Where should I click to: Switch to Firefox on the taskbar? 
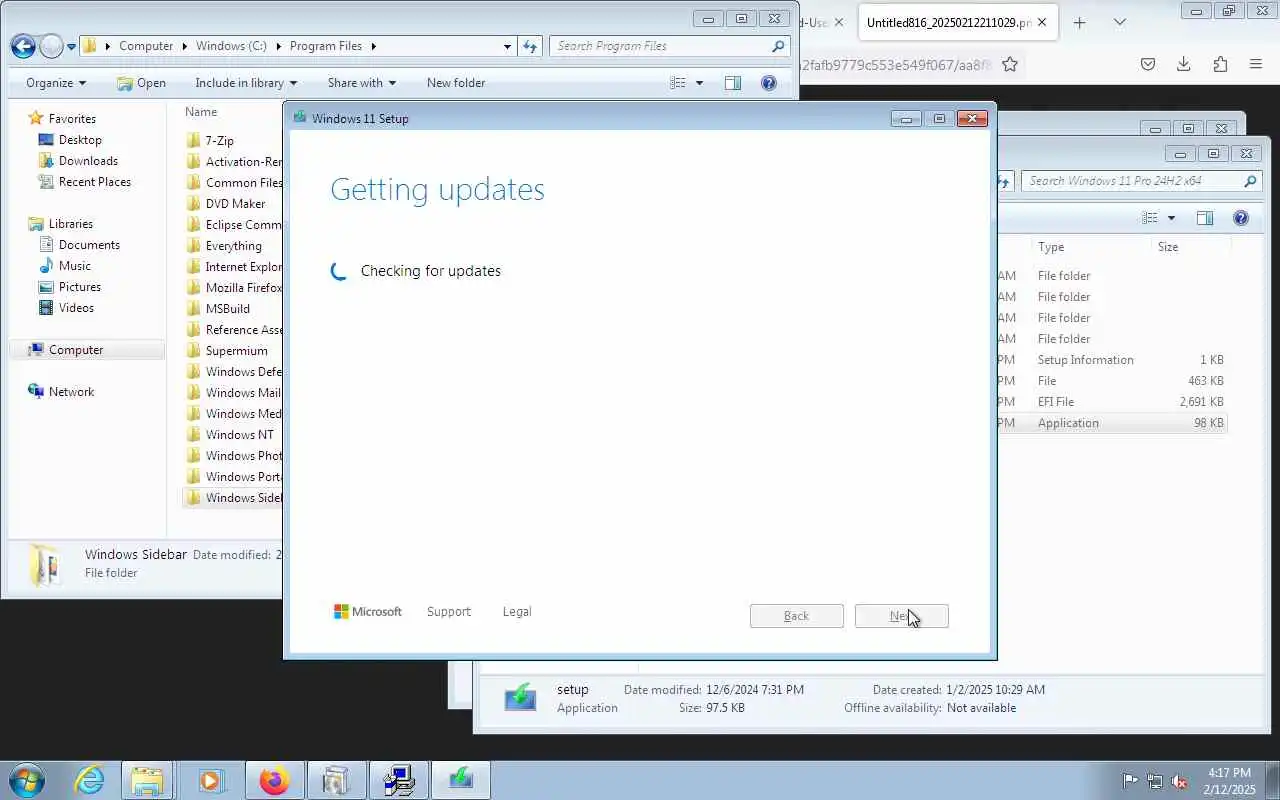[x=274, y=780]
